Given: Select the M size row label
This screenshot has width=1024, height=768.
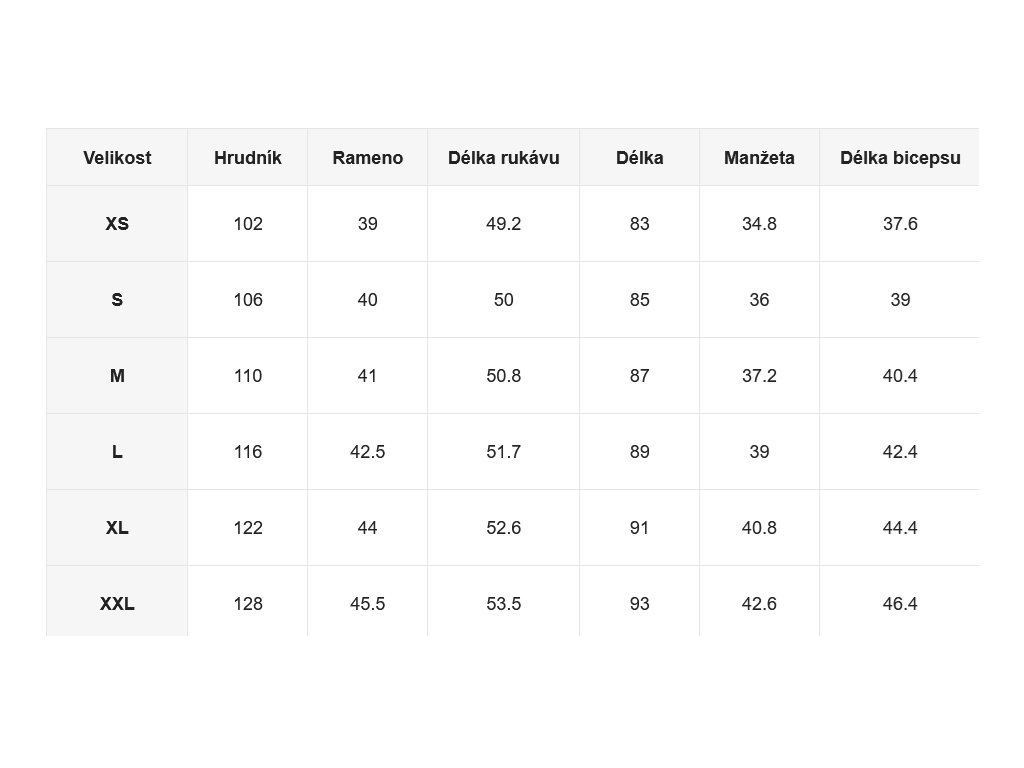Looking at the screenshot, I should click(117, 376).
